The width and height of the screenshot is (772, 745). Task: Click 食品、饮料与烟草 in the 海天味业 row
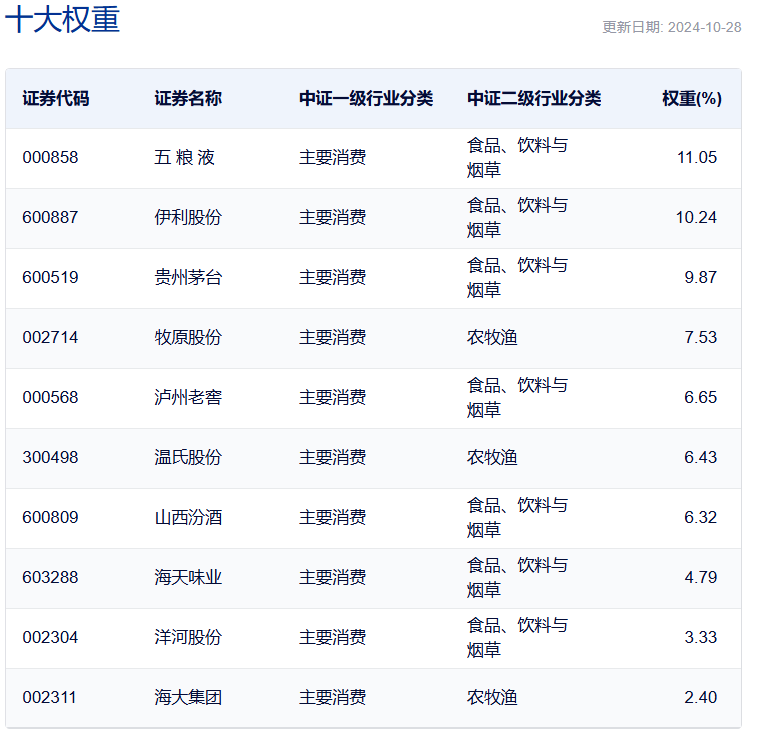point(517,577)
